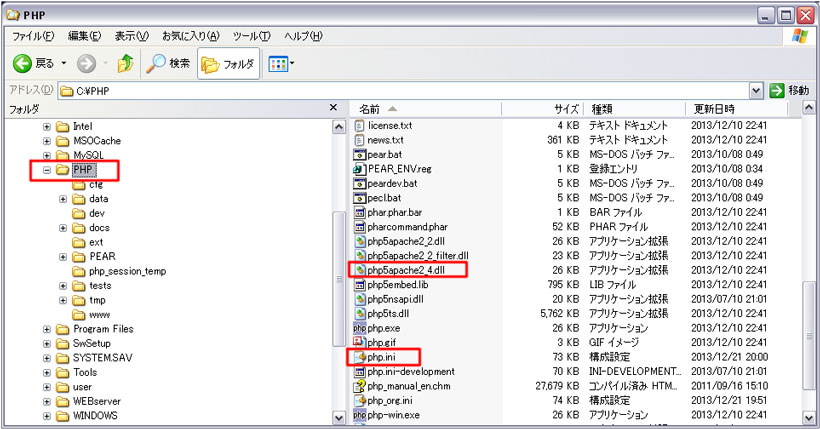Expand the tests folder node
This screenshot has width=820, height=429.
(63, 286)
